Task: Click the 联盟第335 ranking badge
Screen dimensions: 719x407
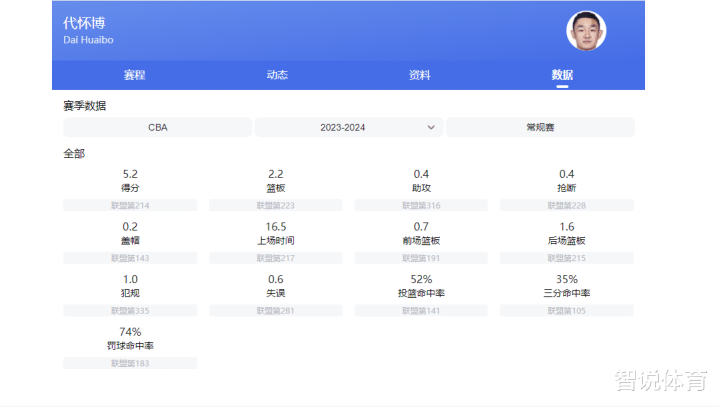Action: 130,311
